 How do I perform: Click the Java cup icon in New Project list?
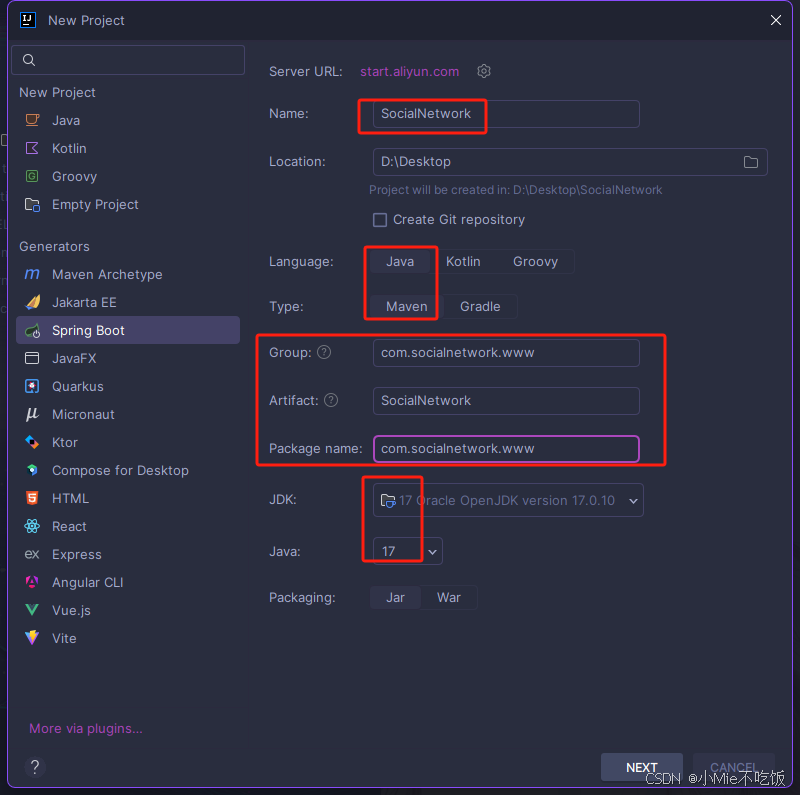click(x=32, y=120)
